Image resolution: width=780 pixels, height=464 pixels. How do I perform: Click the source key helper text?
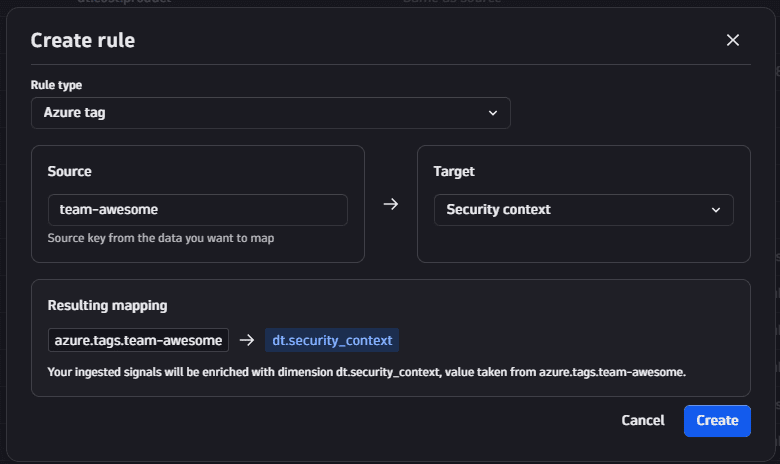coord(161,238)
